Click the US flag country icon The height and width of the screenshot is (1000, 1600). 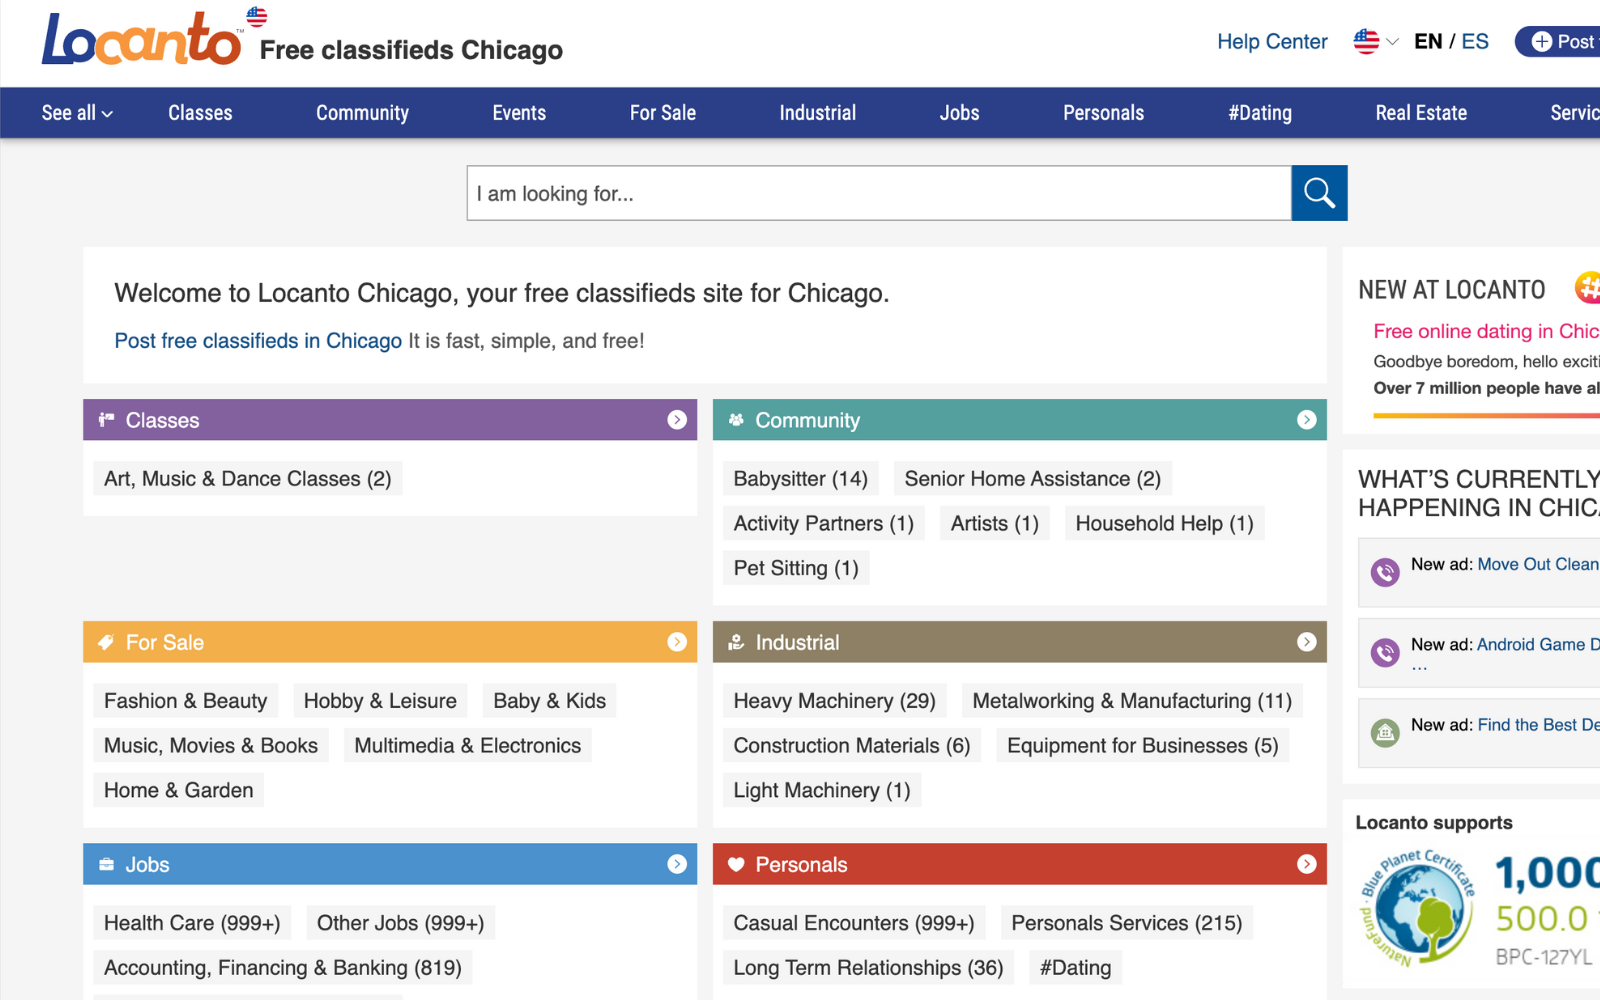click(1366, 41)
